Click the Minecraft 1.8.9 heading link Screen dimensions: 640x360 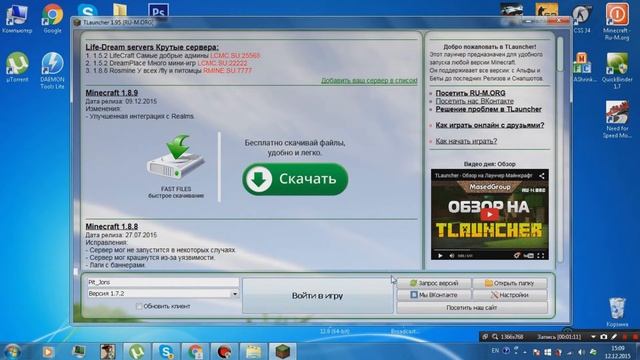tap(111, 93)
